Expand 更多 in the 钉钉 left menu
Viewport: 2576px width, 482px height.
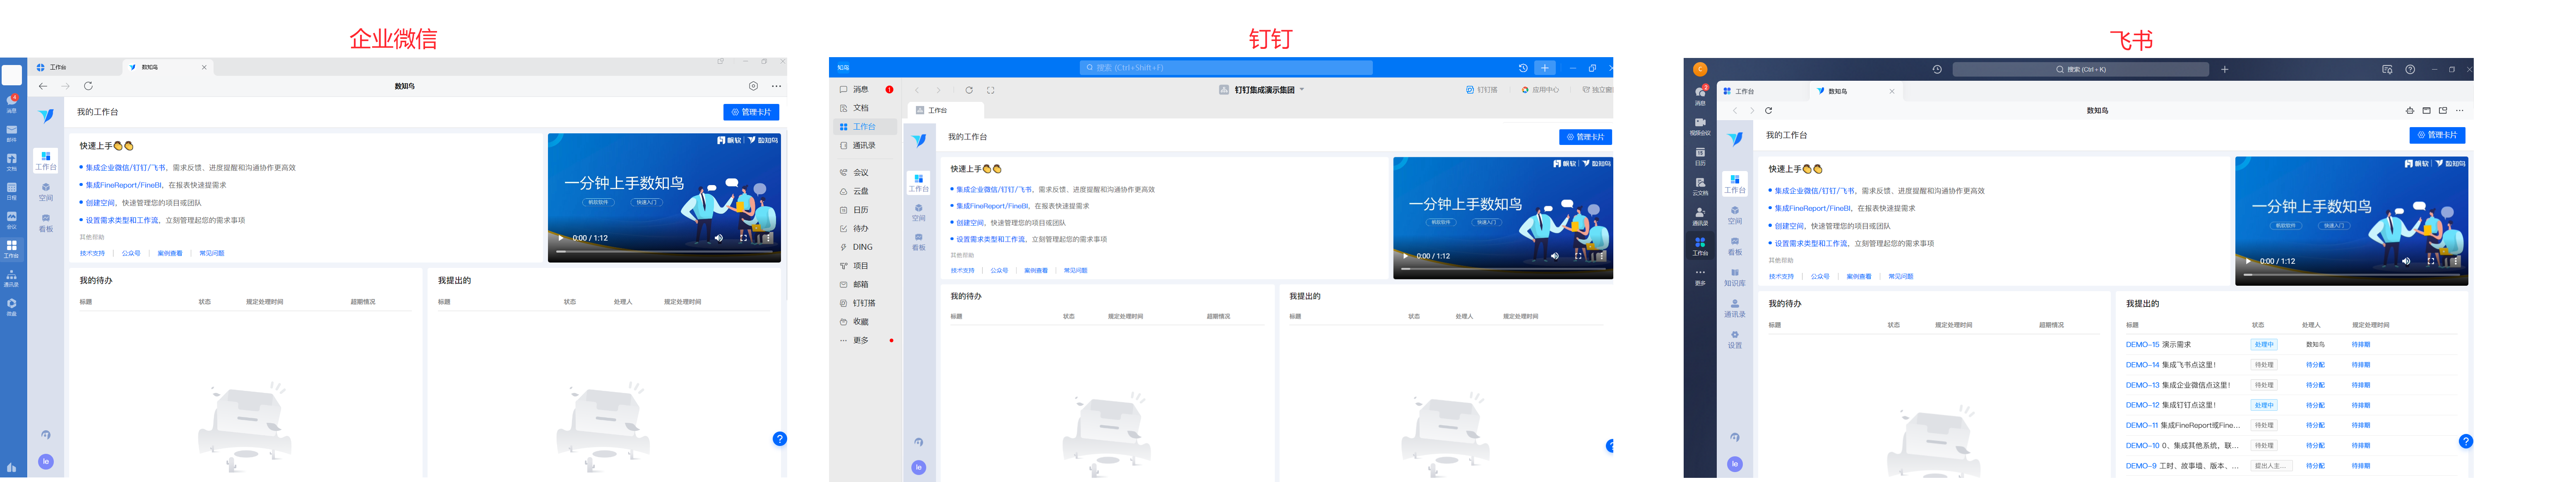tap(860, 340)
